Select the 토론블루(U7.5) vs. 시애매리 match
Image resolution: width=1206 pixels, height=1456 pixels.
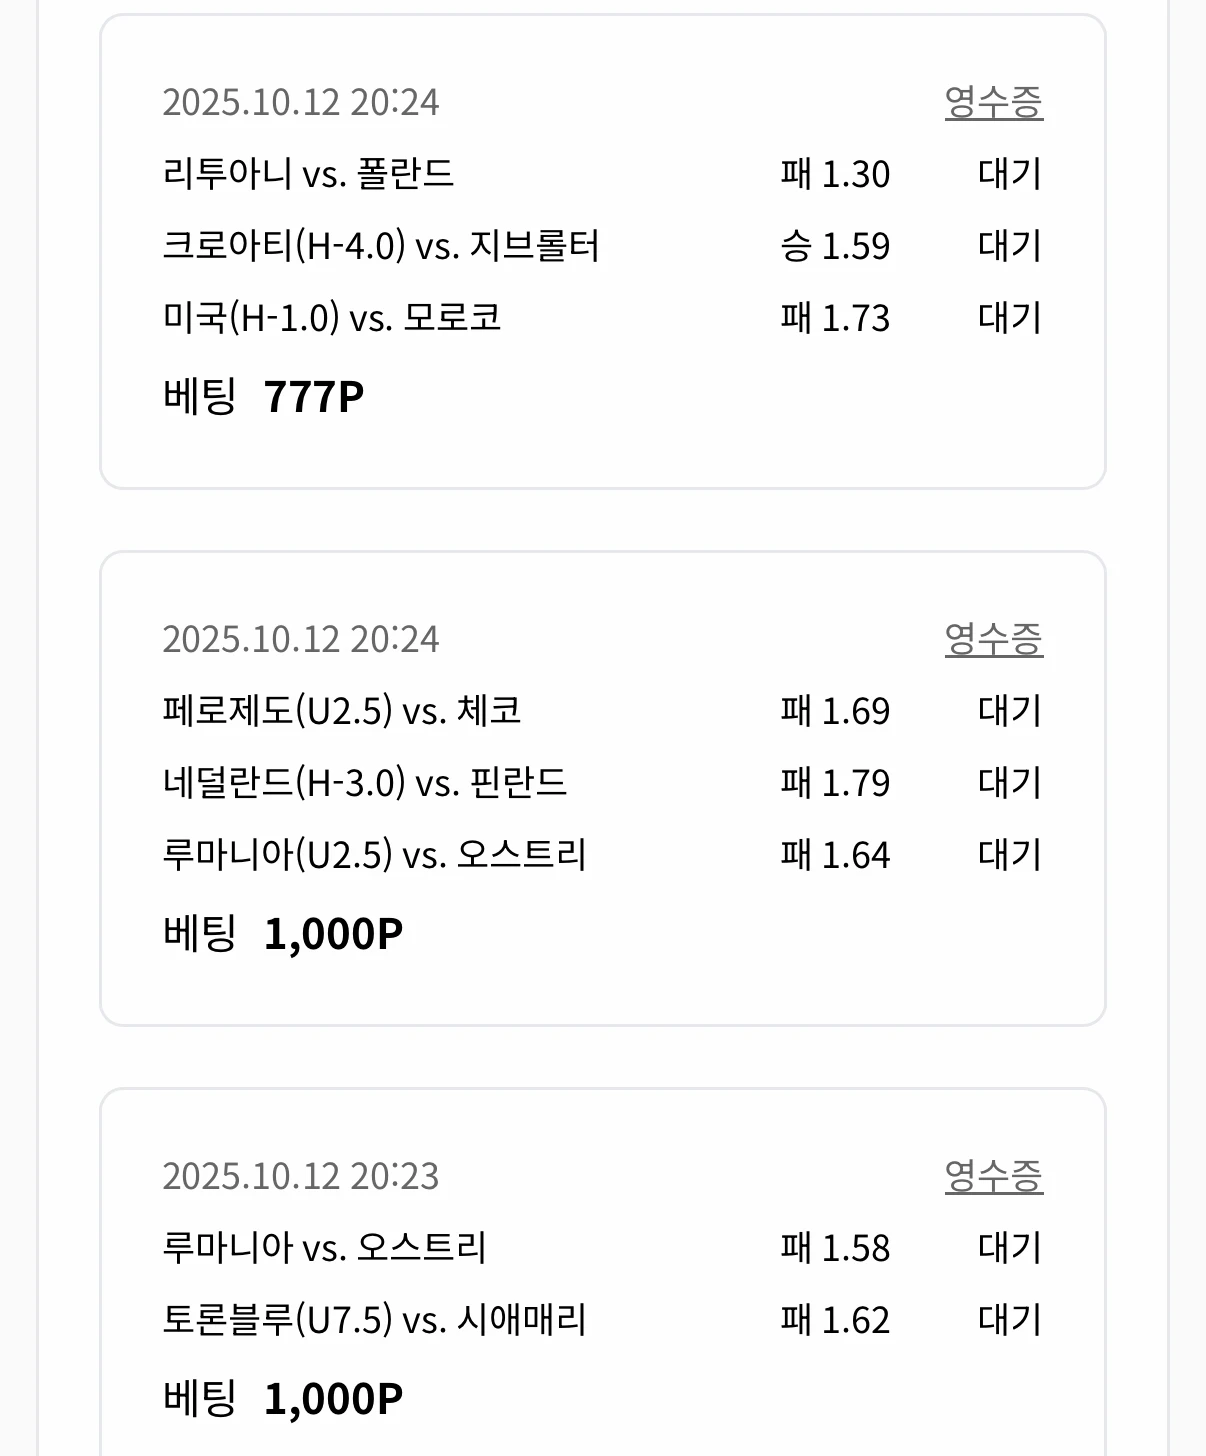point(374,1320)
